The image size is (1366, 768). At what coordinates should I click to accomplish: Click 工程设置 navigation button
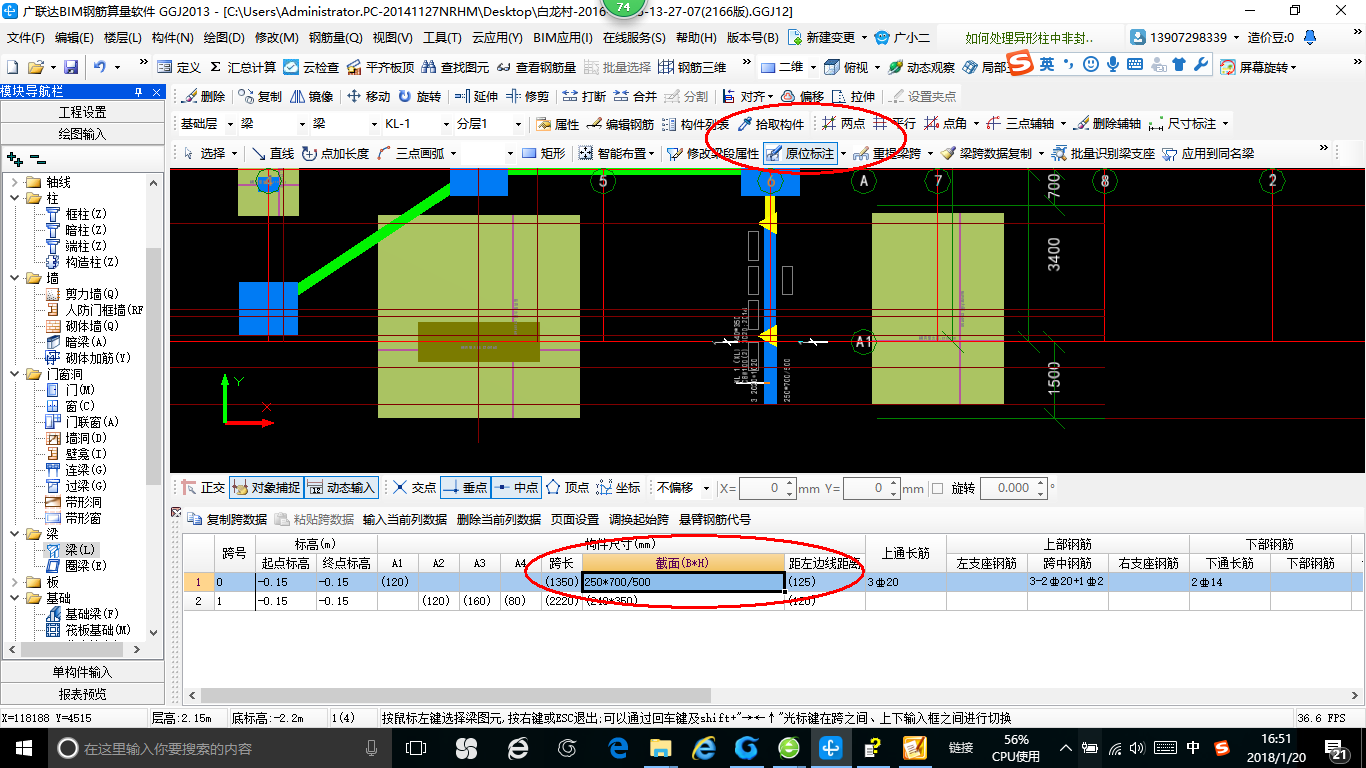82,112
